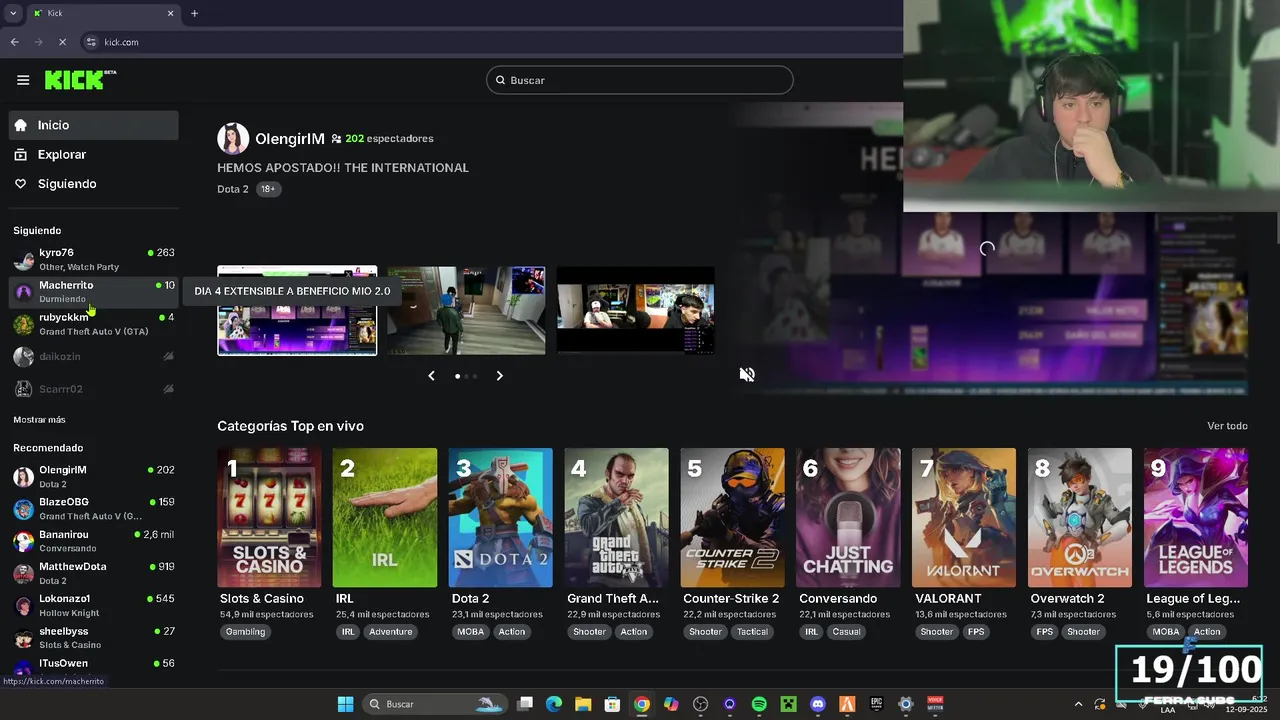Click the Tactical tag under Counter-Strike 2
Screen dimensions: 1280x720
752,632
